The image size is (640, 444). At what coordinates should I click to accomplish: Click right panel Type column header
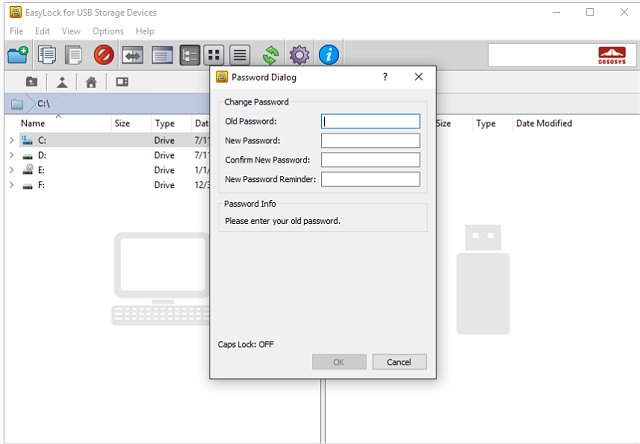(x=486, y=124)
